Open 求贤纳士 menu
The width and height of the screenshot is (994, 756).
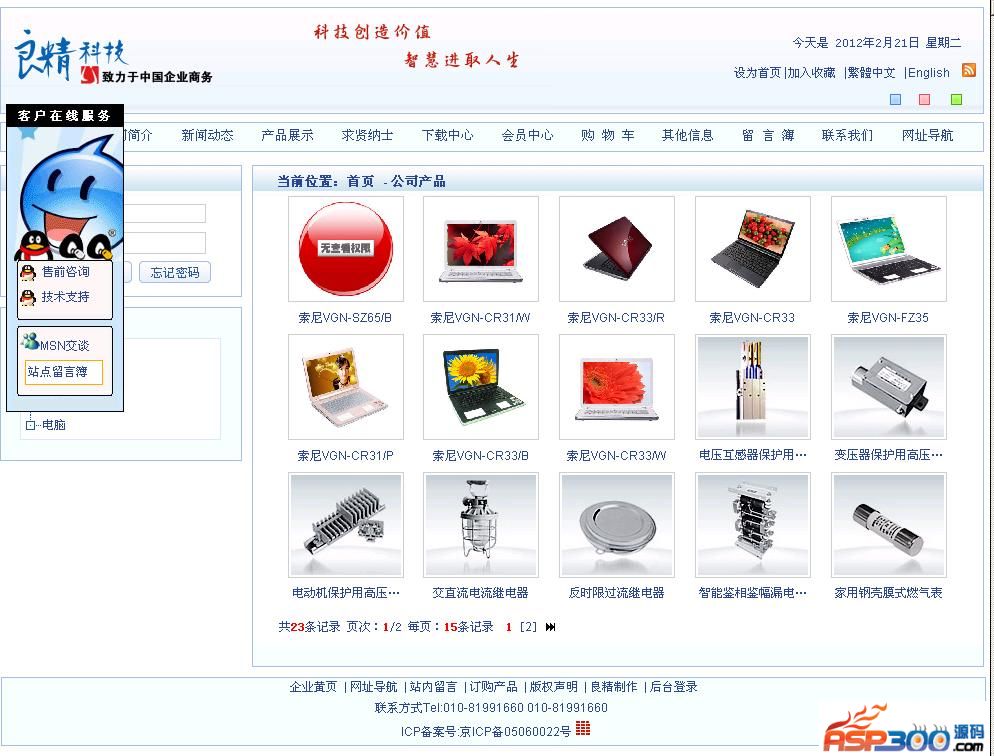click(x=367, y=136)
